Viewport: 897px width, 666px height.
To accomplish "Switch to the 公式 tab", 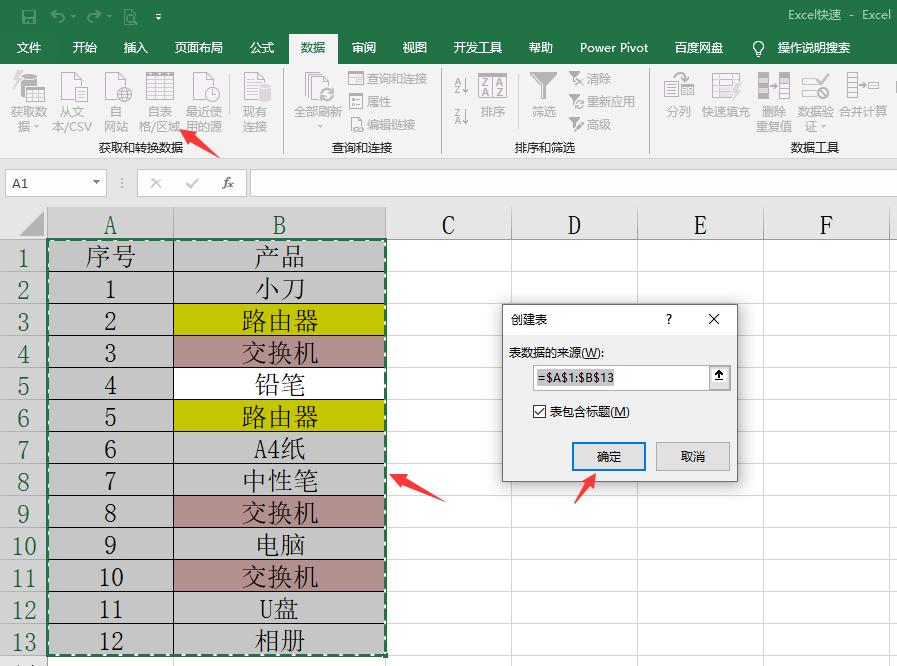I will [x=262, y=48].
